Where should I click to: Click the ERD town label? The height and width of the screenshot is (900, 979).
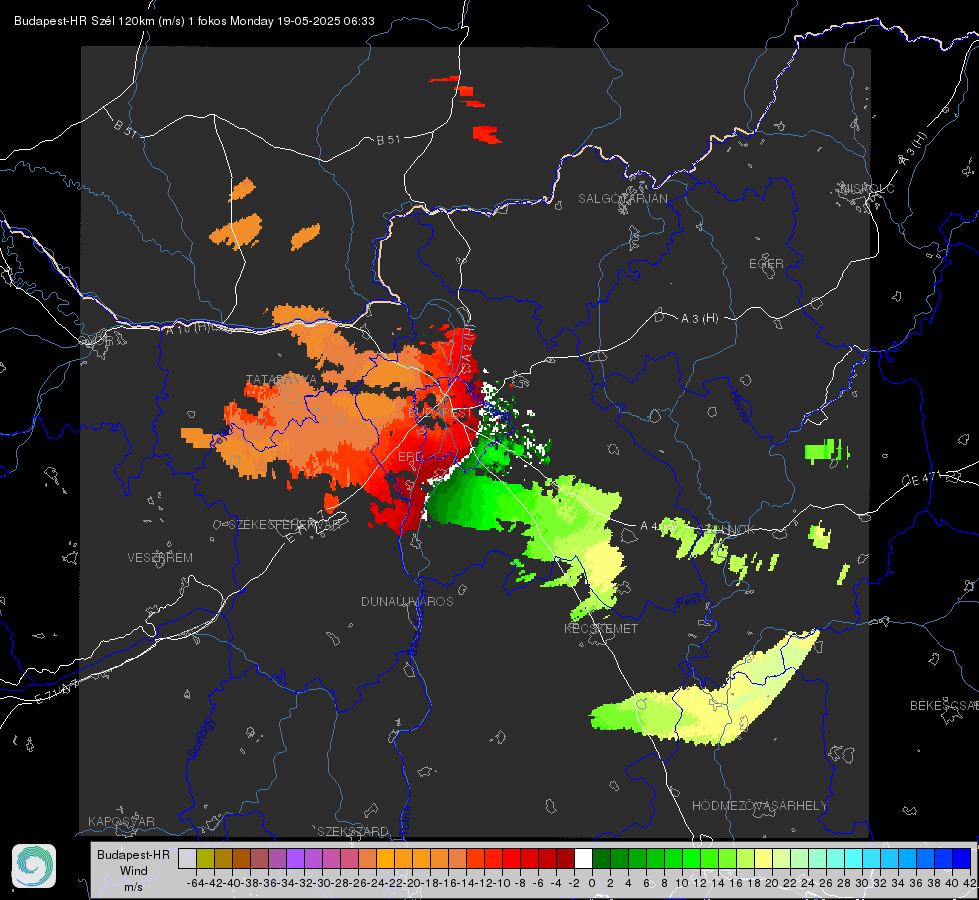pos(410,457)
